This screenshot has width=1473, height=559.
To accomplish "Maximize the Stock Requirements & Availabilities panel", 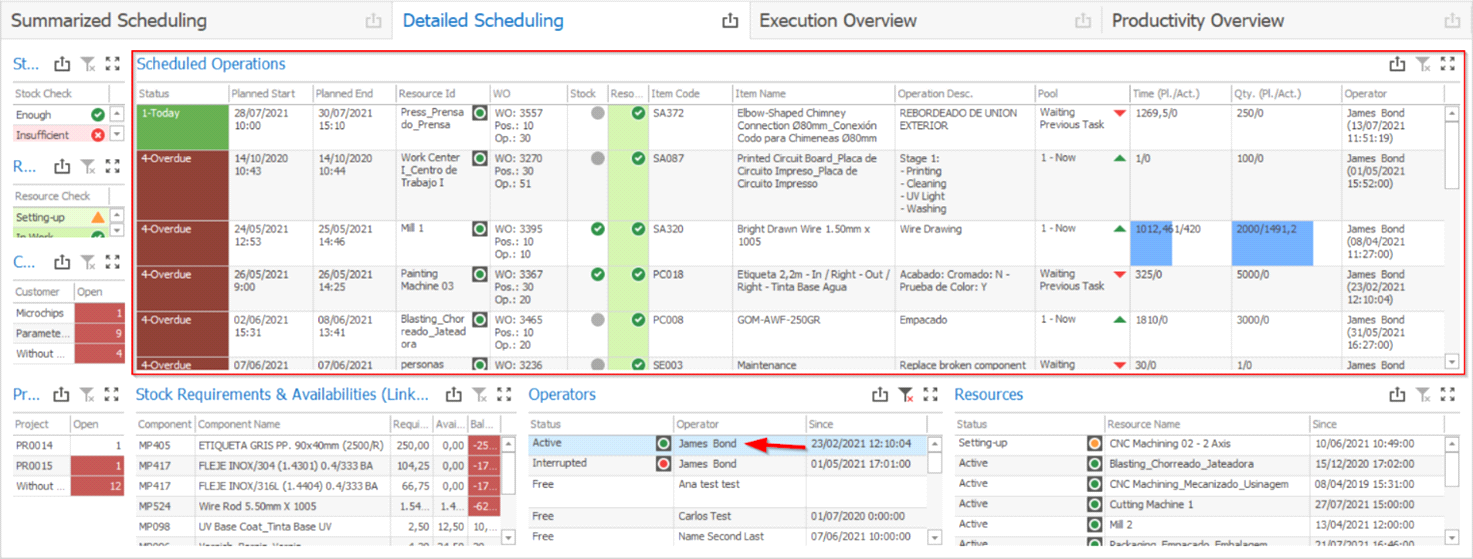I will pos(504,395).
